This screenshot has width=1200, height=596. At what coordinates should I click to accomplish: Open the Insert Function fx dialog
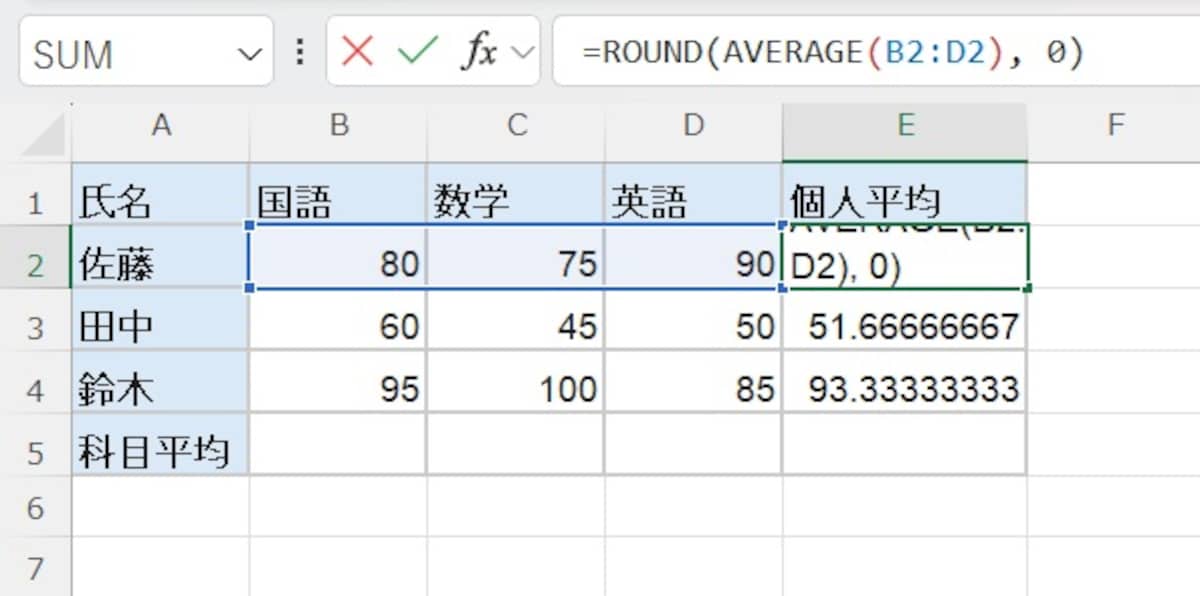483,51
